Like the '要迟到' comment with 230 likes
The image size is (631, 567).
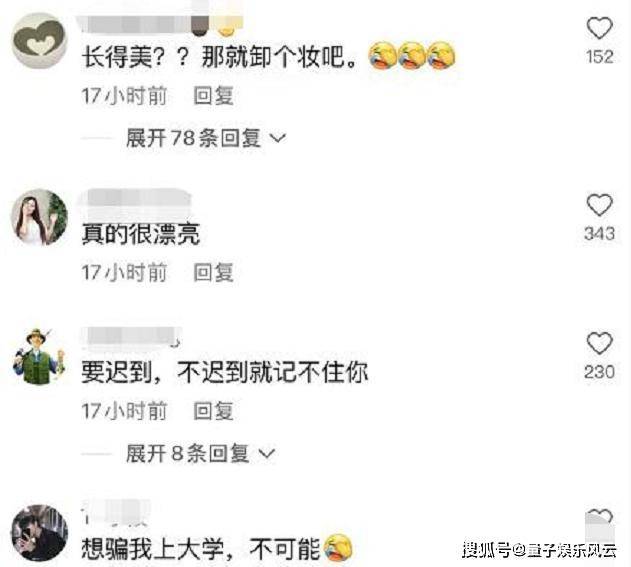tap(600, 343)
